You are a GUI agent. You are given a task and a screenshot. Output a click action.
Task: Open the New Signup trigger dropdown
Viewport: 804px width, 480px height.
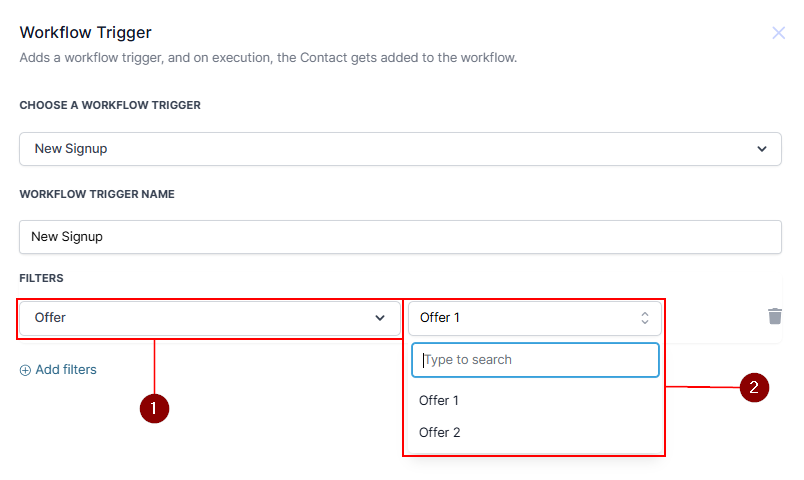400,149
